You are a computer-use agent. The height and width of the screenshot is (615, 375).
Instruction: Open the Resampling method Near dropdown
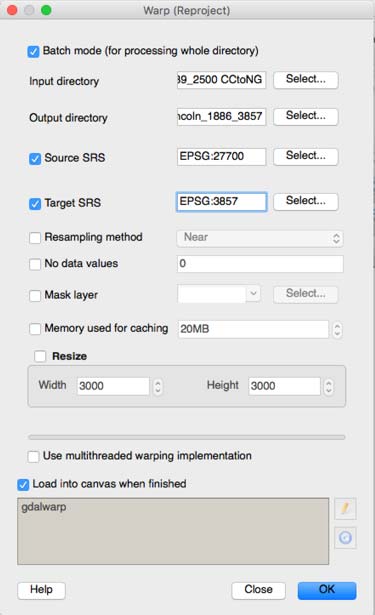(x=260, y=238)
